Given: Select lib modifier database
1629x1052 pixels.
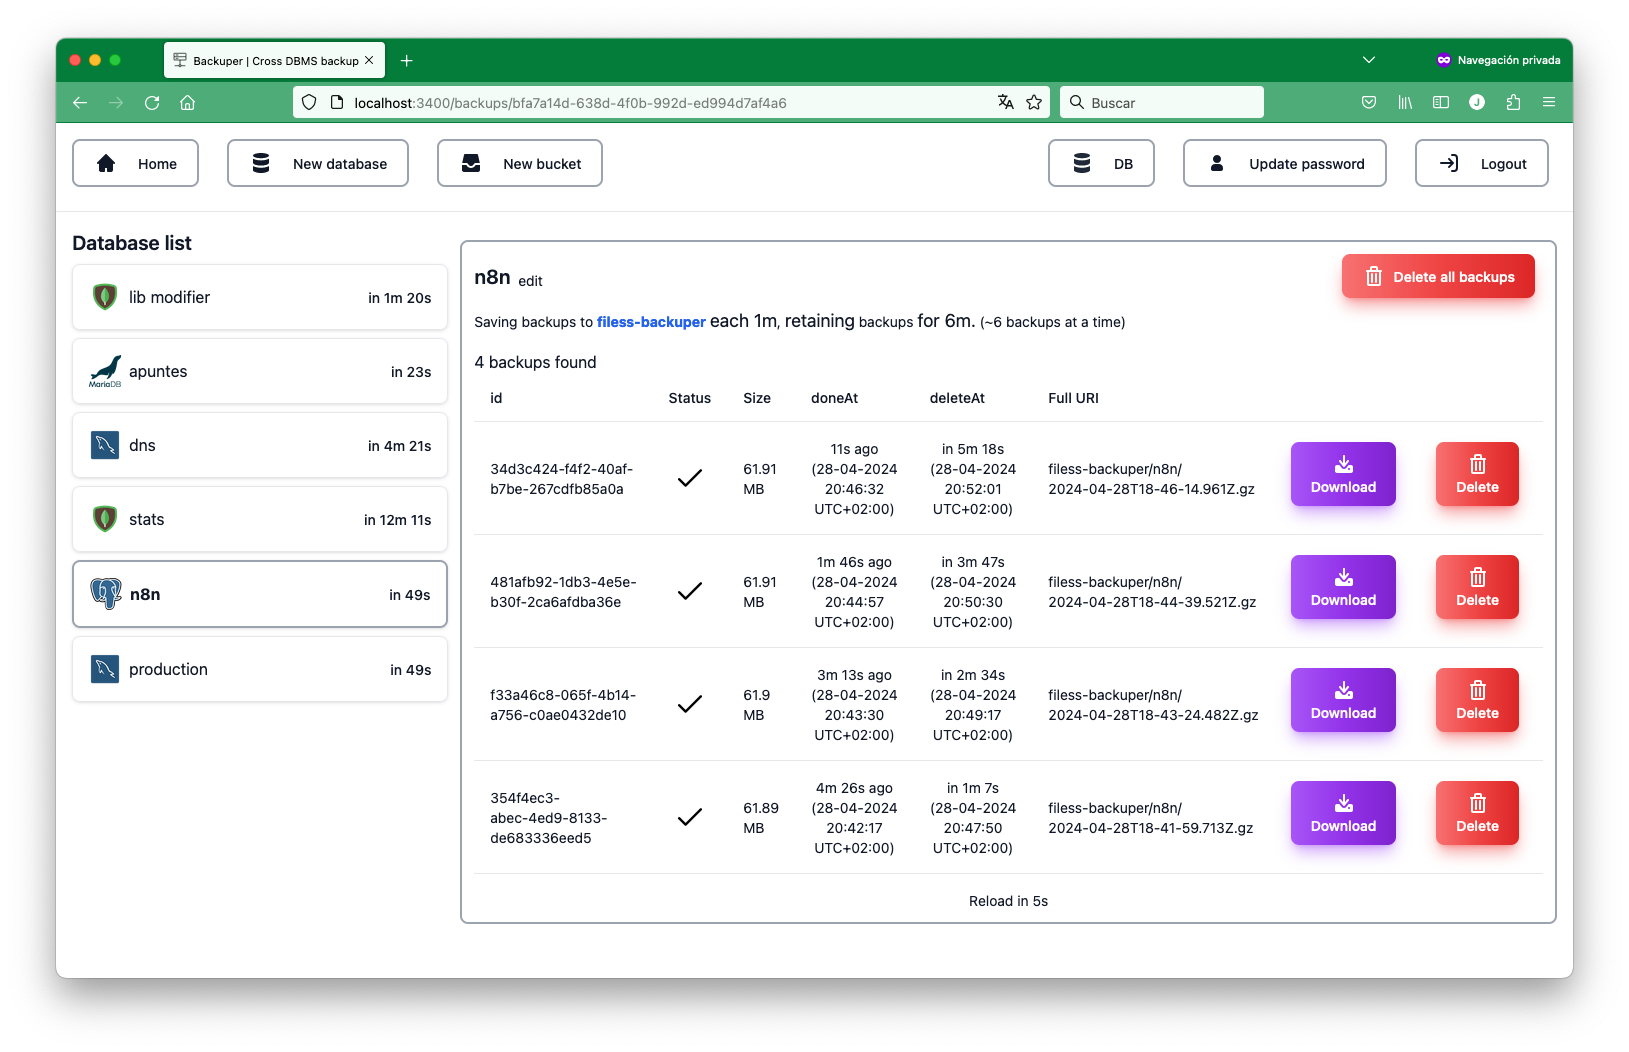Looking at the screenshot, I should (260, 297).
